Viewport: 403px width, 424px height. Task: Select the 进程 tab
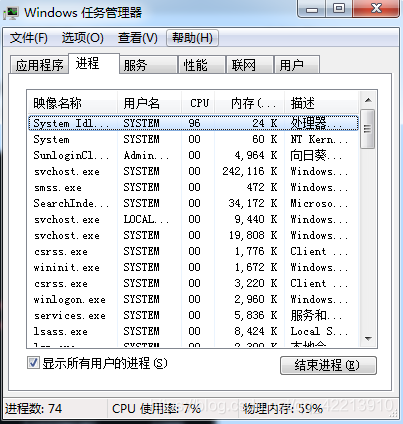tap(94, 63)
